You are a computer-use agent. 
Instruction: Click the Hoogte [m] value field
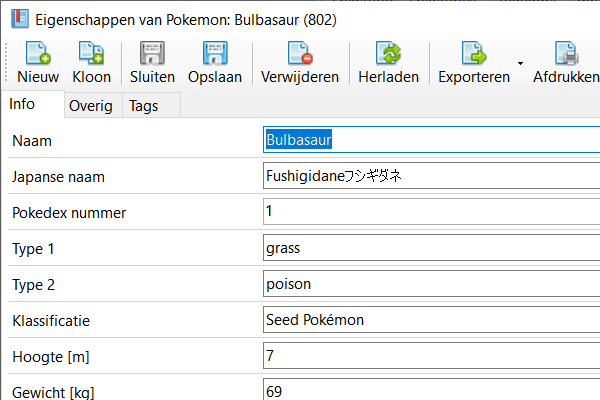coord(430,356)
